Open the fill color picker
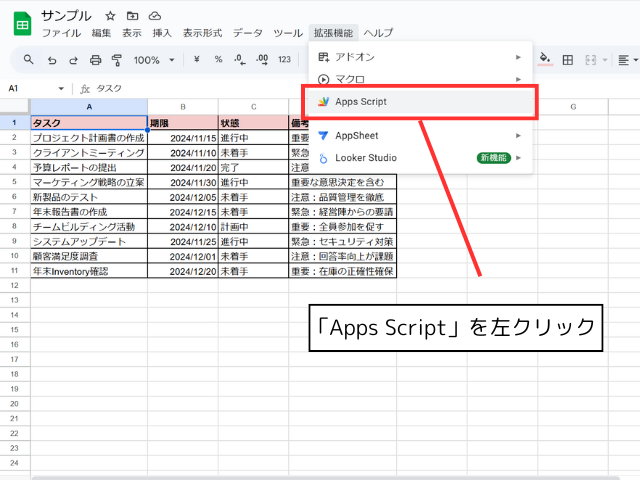640x480 pixels. 545,59
